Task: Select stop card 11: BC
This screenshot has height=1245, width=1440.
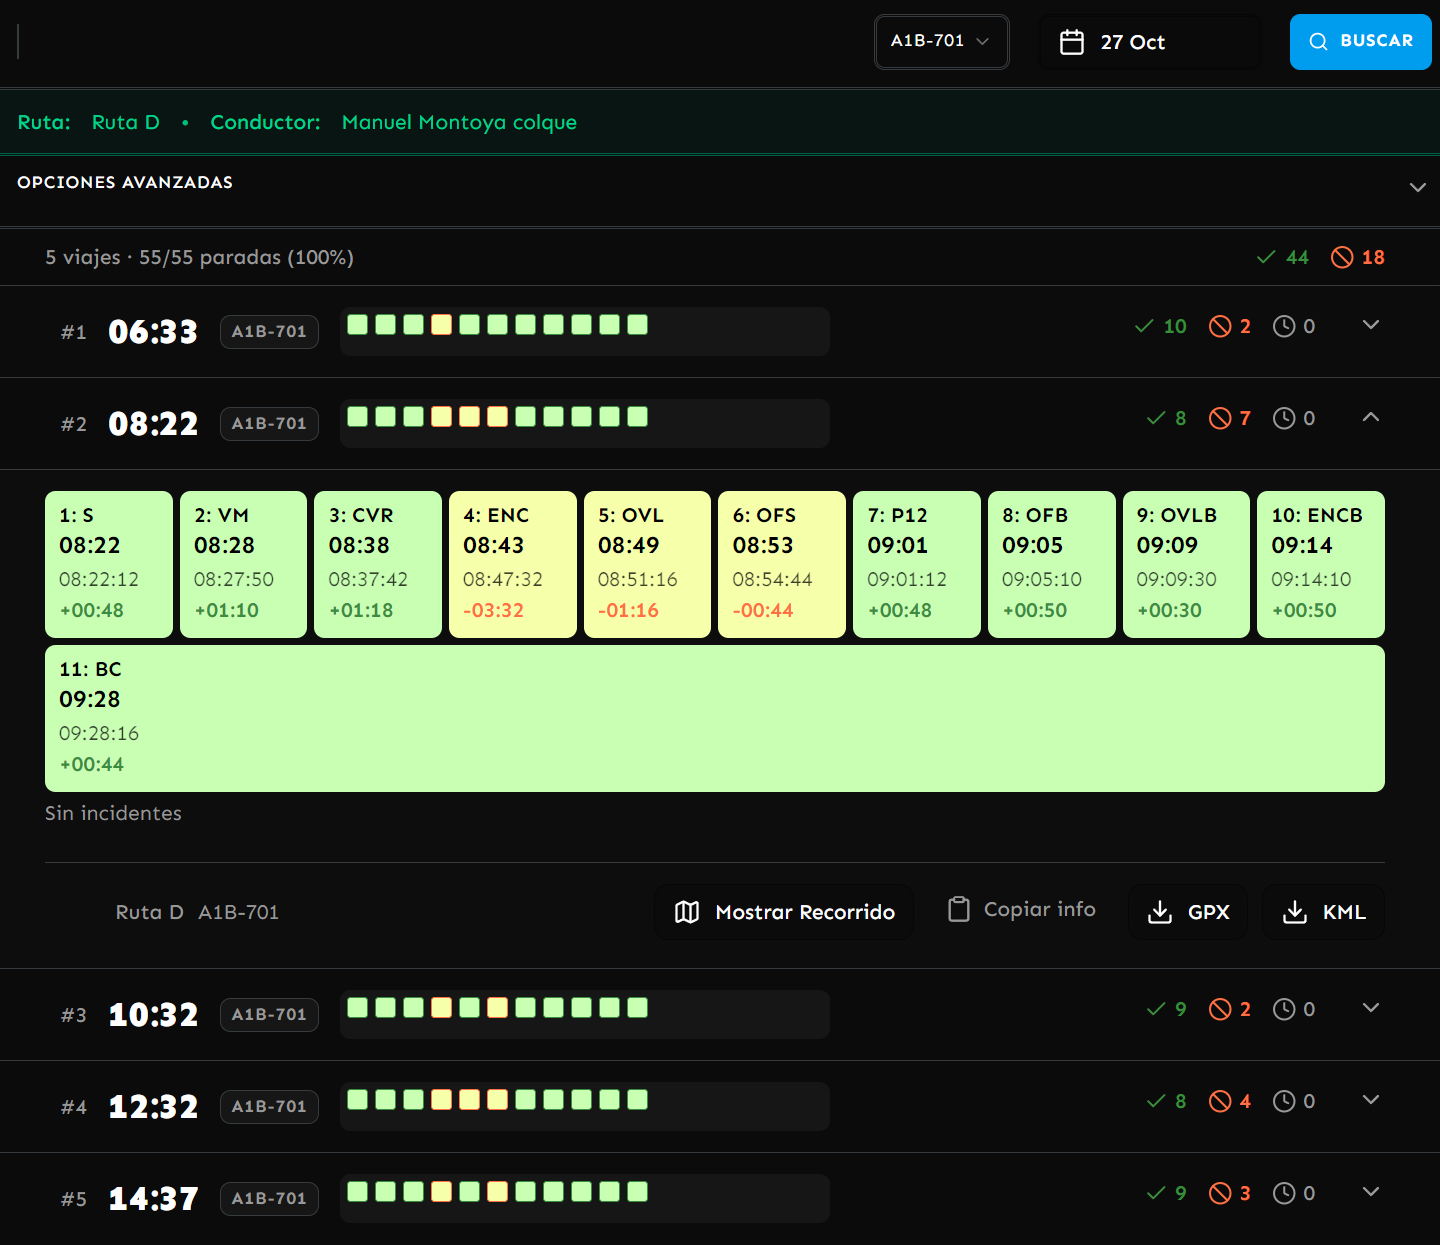Action: [x=715, y=718]
